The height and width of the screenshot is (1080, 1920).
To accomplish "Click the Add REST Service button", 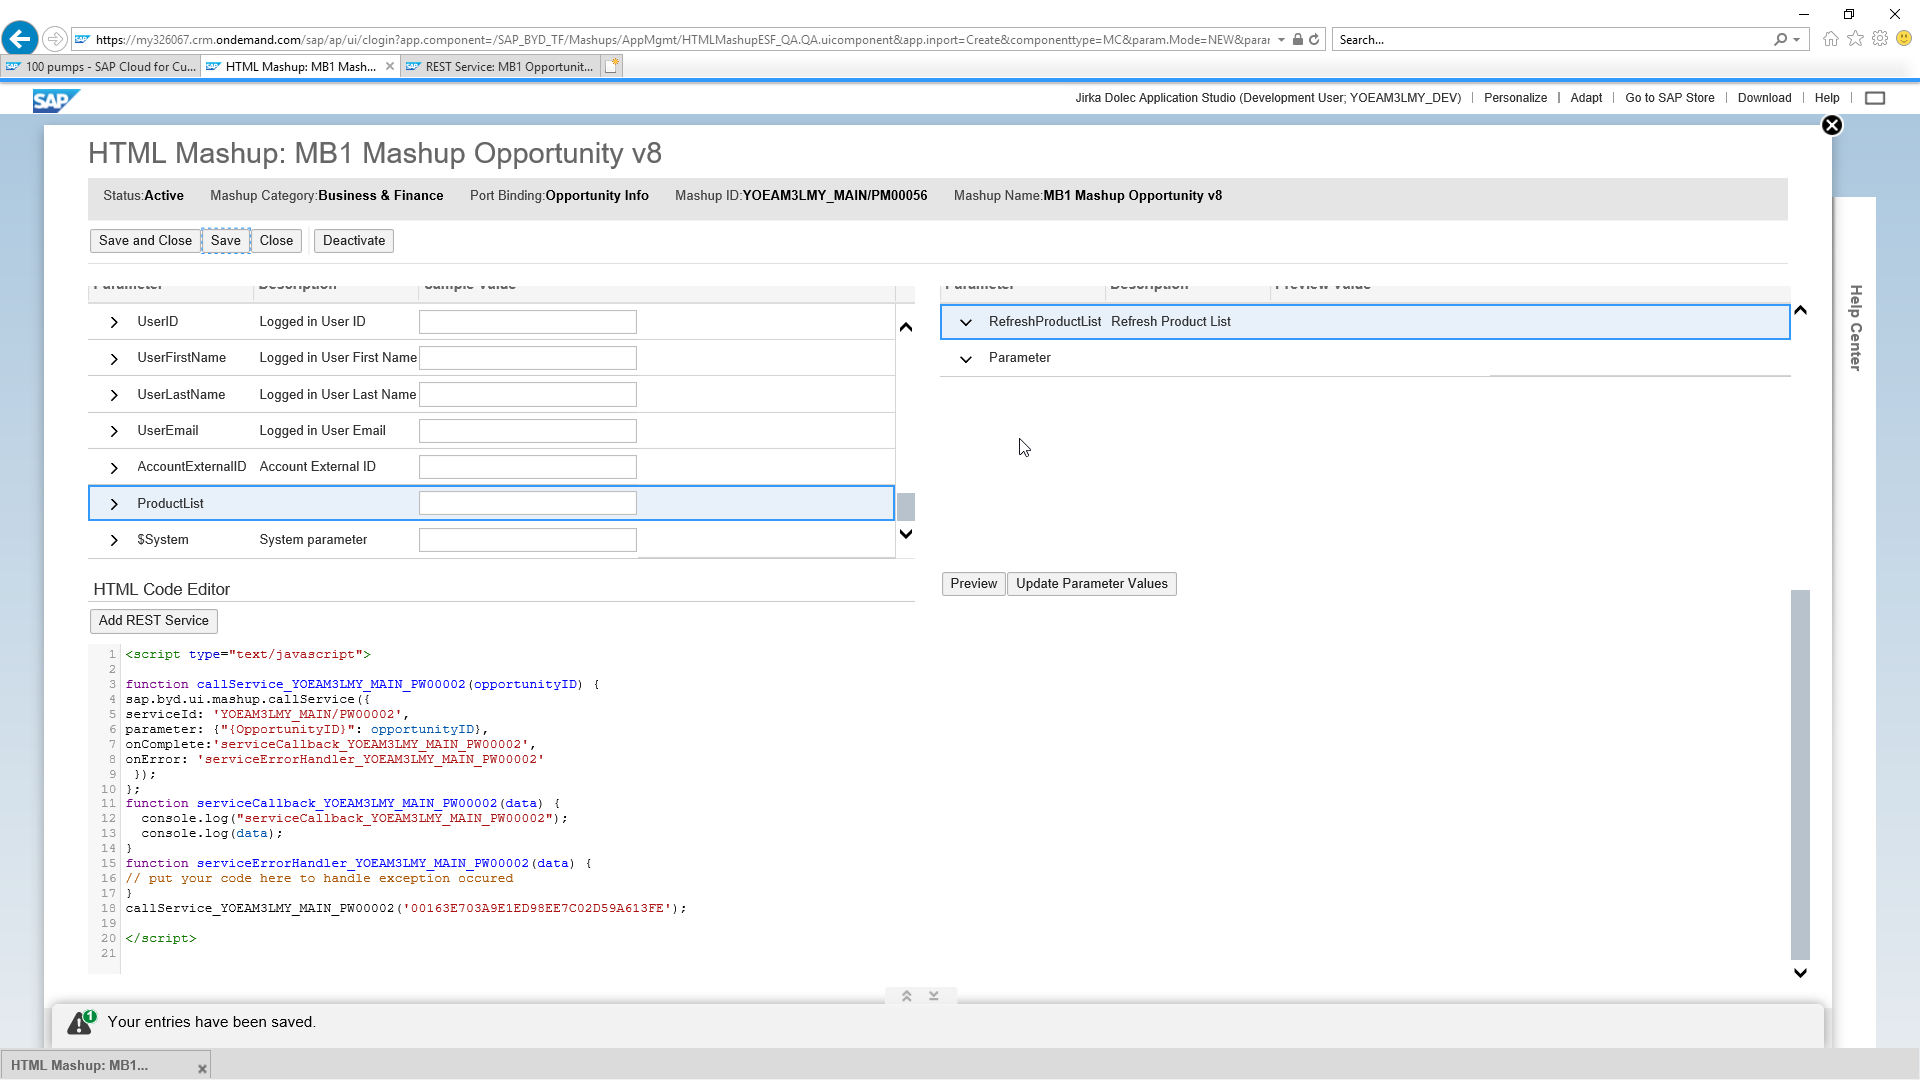I will 153,621.
